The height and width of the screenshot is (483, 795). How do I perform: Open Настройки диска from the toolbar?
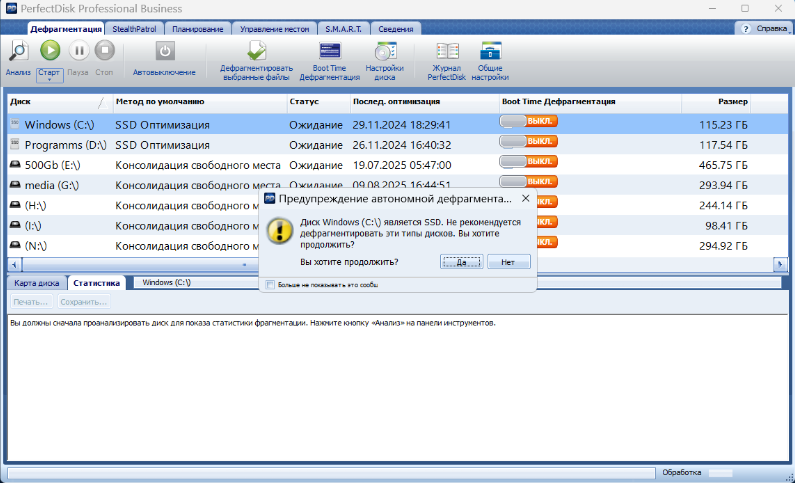(x=384, y=51)
